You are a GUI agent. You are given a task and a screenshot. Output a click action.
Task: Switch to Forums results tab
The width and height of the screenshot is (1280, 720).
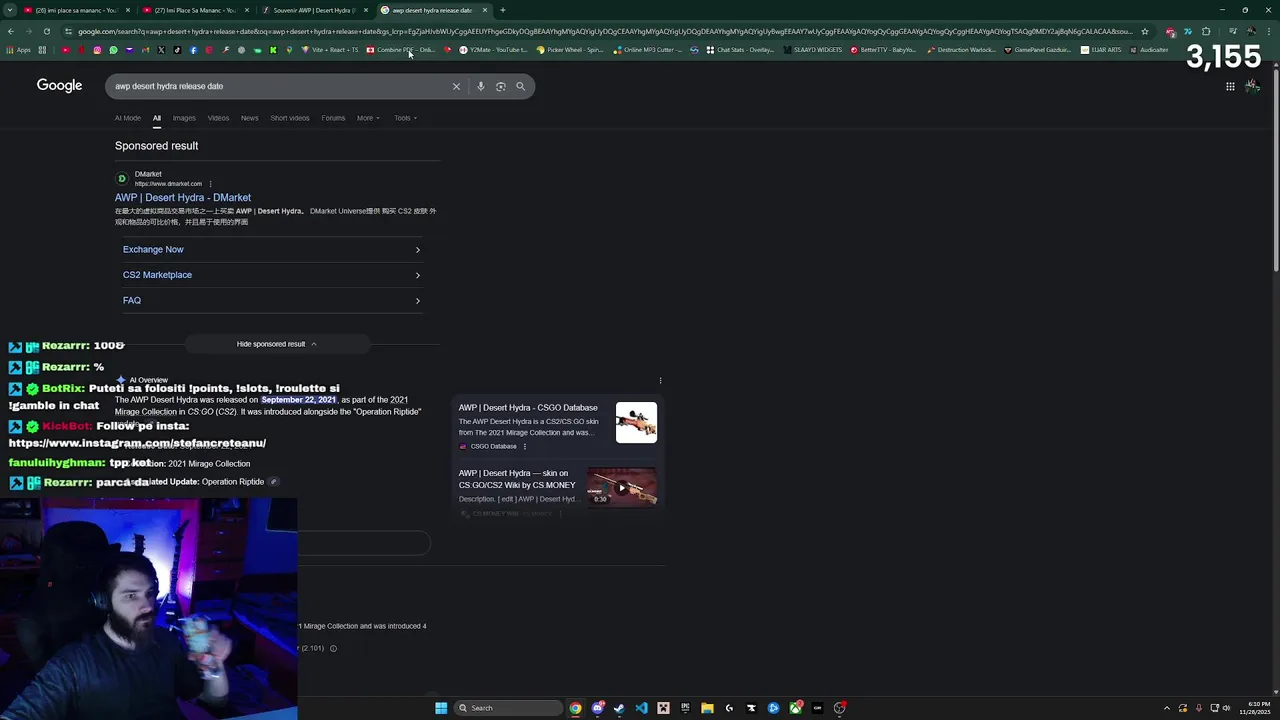click(x=333, y=118)
